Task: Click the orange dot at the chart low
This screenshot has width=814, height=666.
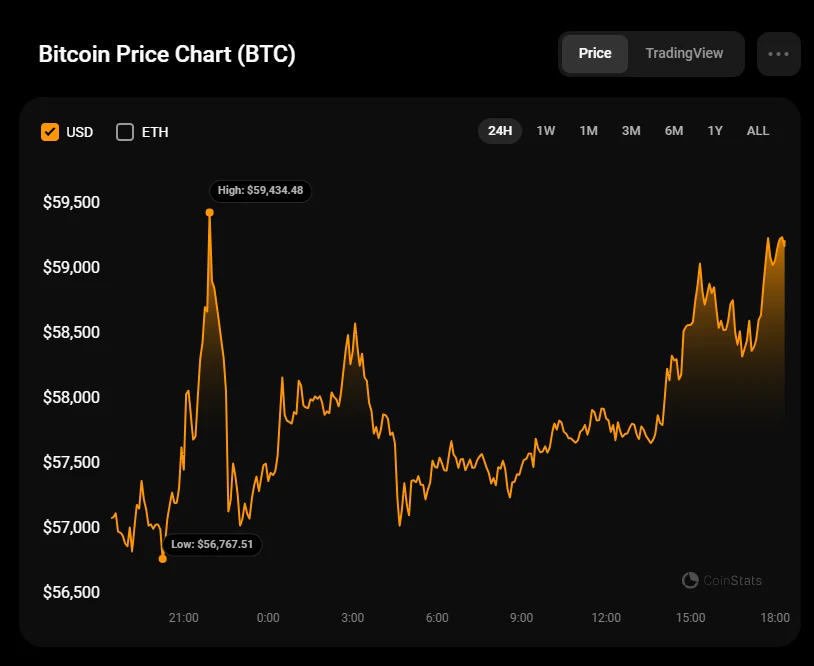Action: [x=163, y=558]
